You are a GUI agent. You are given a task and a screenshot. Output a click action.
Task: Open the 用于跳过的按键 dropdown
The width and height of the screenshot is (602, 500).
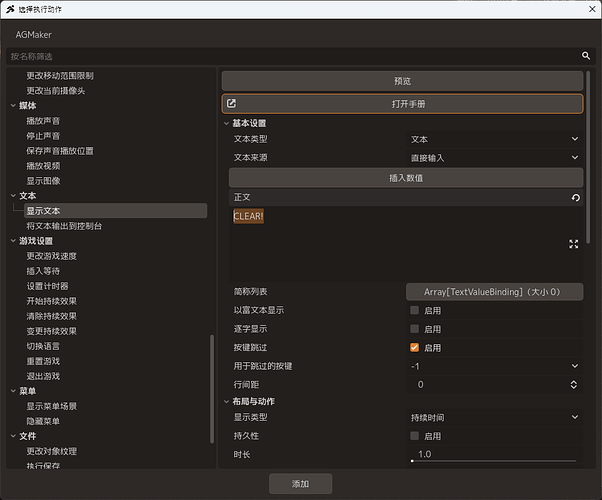coord(494,366)
